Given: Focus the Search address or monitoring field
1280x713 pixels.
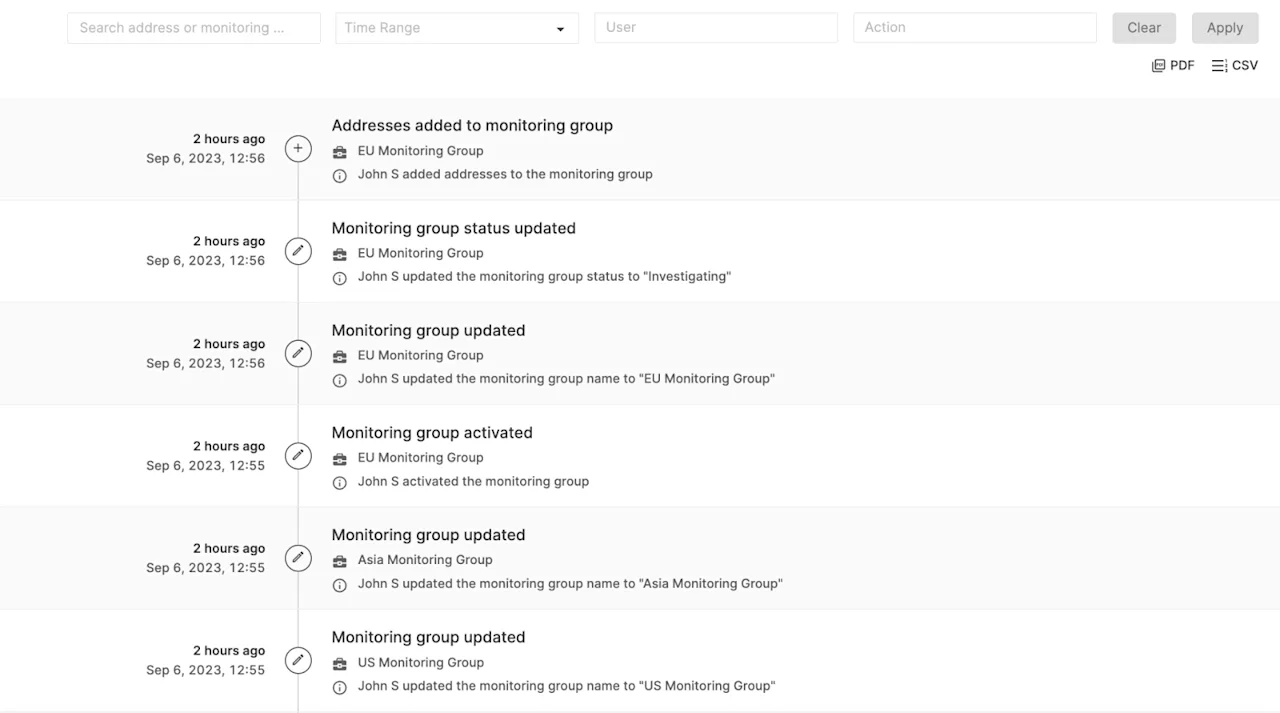Looking at the screenshot, I should [x=194, y=28].
